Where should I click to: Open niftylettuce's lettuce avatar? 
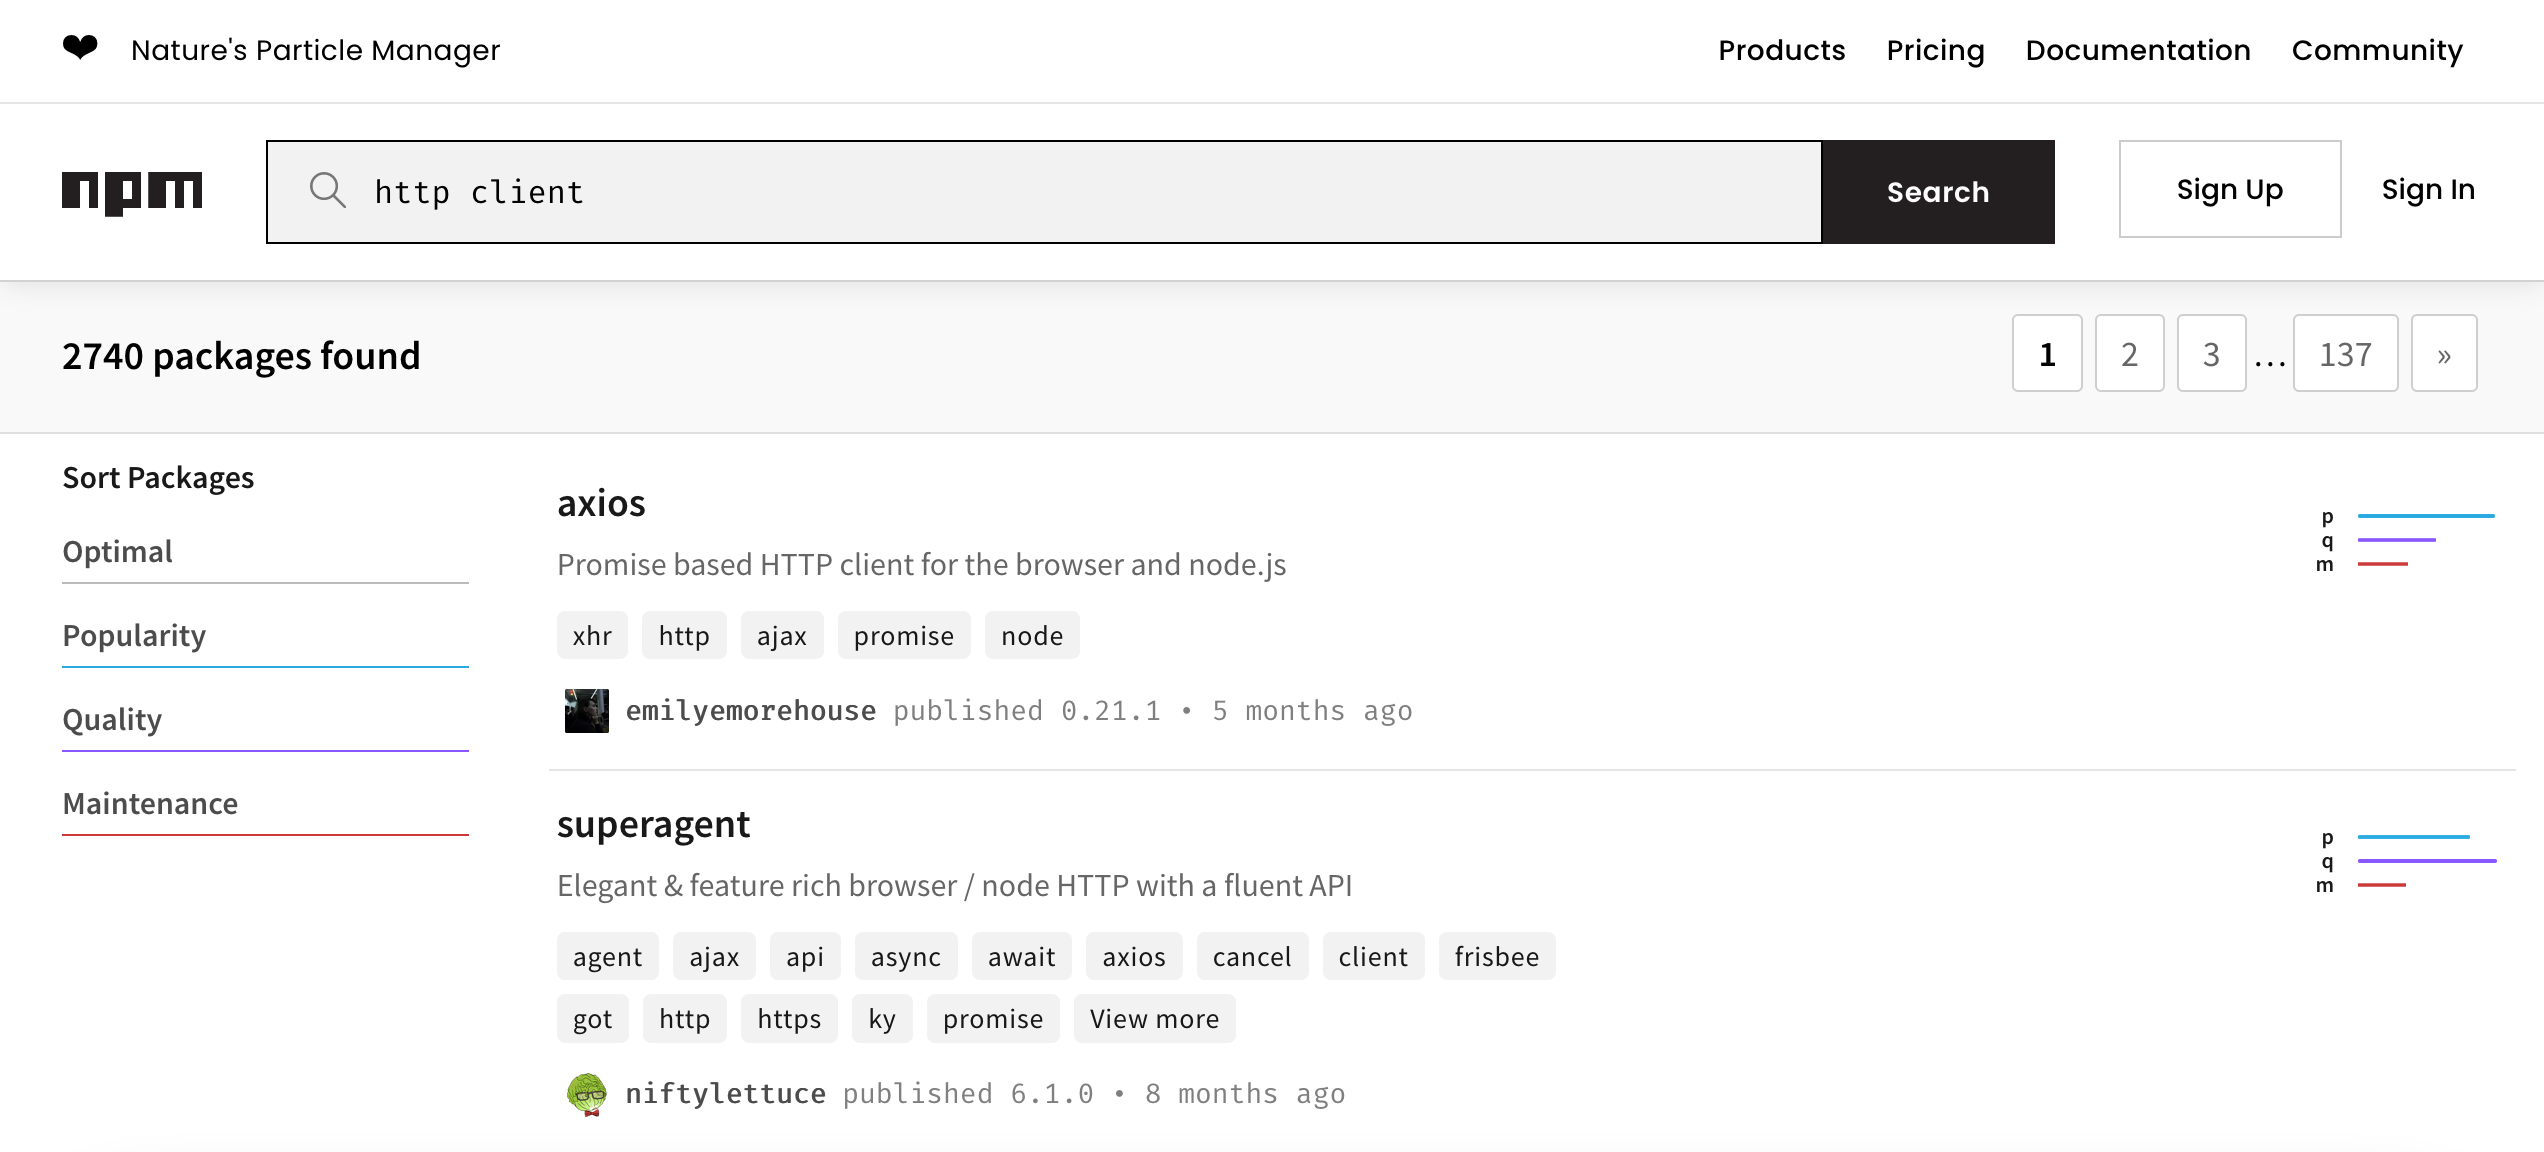[x=587, y=1094]
